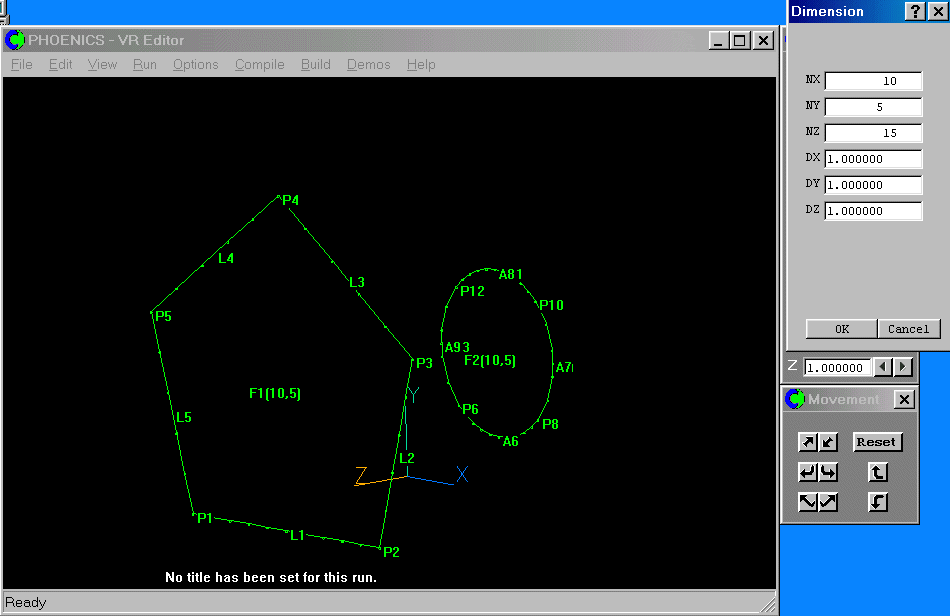Screen dimensions: 950x616
Task: Click the NX input field
Action: click(x=873, y=81)
